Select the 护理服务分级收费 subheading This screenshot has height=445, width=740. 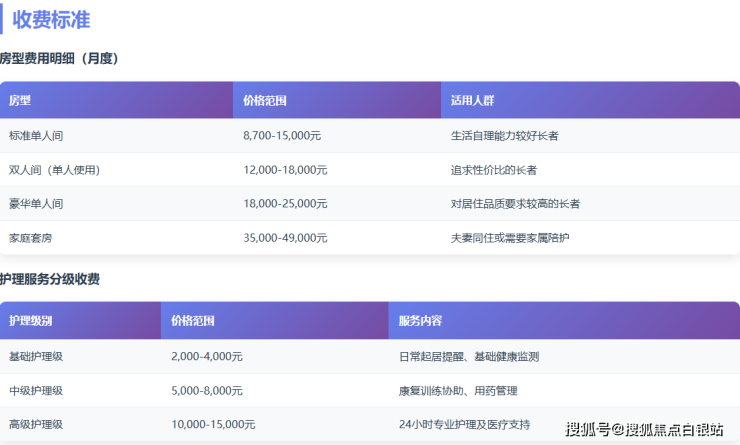click(50, 279)
